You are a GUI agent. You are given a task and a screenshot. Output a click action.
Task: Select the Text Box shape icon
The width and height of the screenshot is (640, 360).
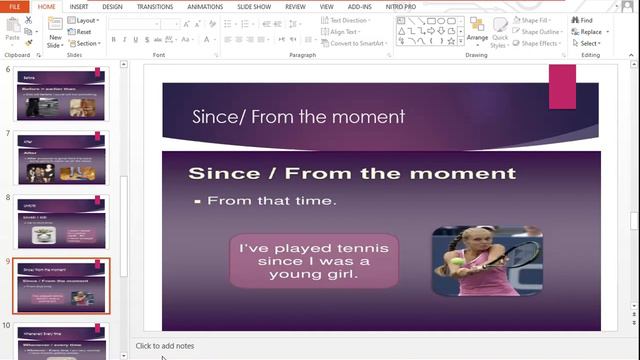(401, 21)
